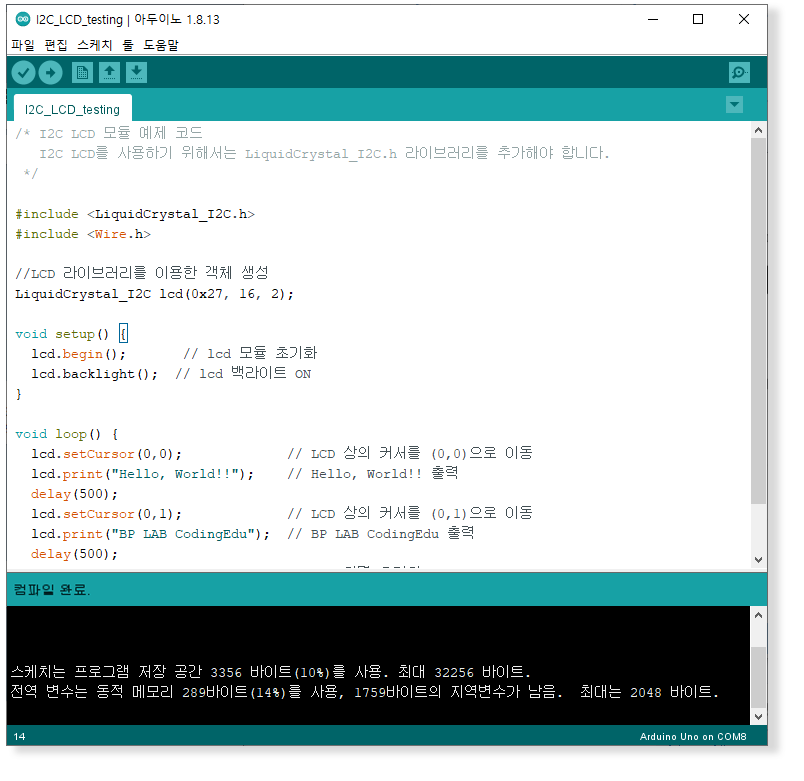Click the //LCD 라이브러리를 이용한 객체 생성 comment

142,273
